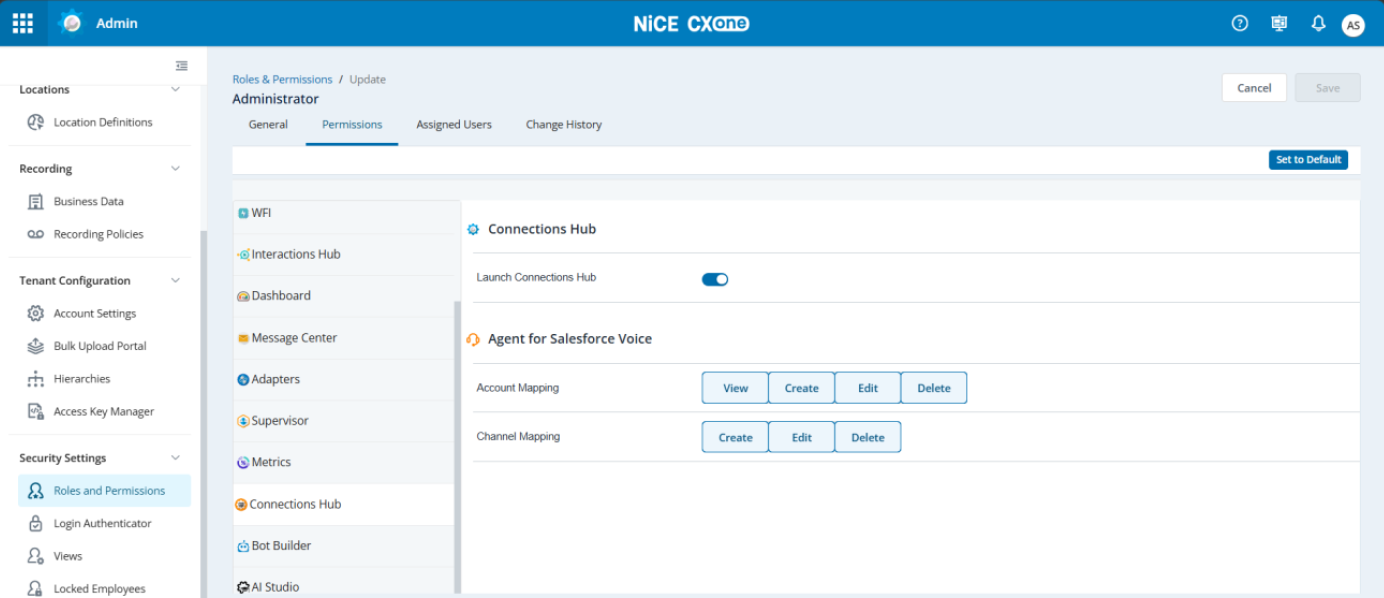Collapse the Recording section chevron
This screenshot has height=598, width=1384.
coord(176,168)
